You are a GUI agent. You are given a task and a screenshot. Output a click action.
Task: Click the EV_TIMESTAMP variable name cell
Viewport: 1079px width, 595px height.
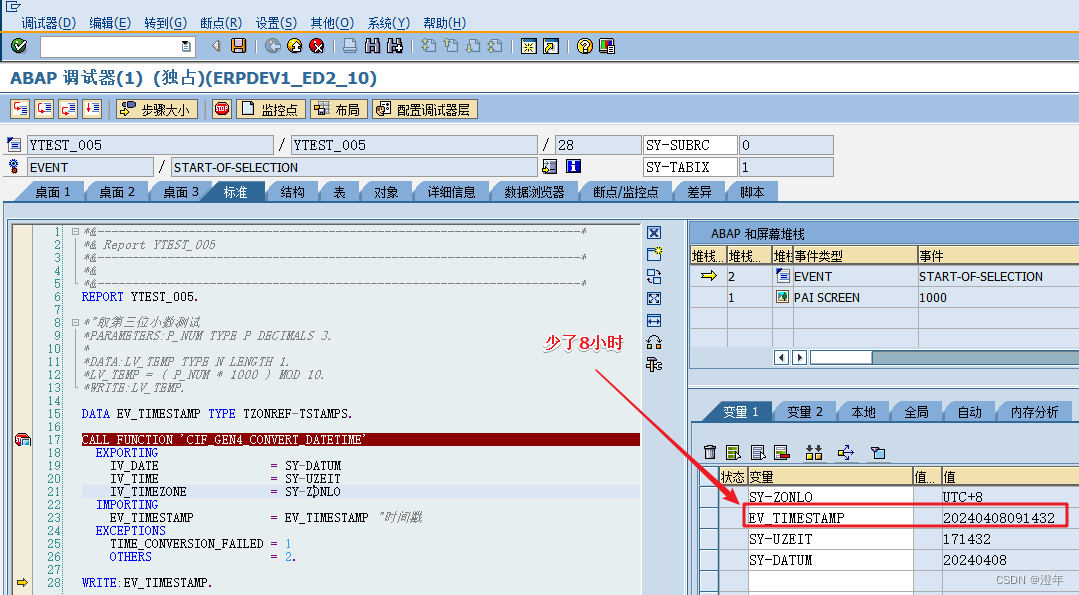pyautogui.click(x=830, y=518)
